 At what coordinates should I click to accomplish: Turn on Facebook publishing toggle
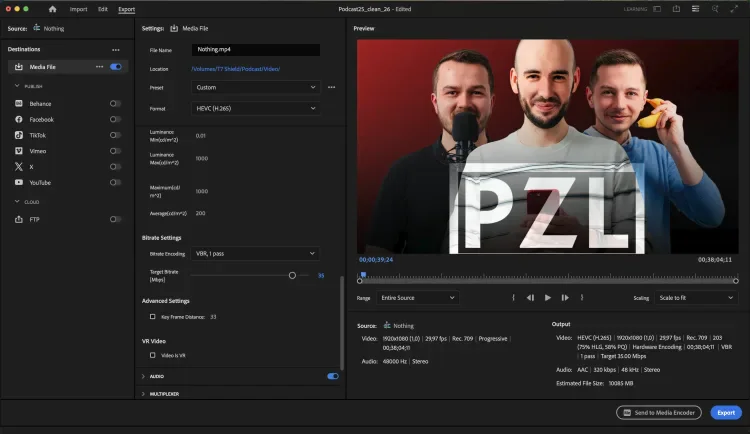[x=115, y=119]
